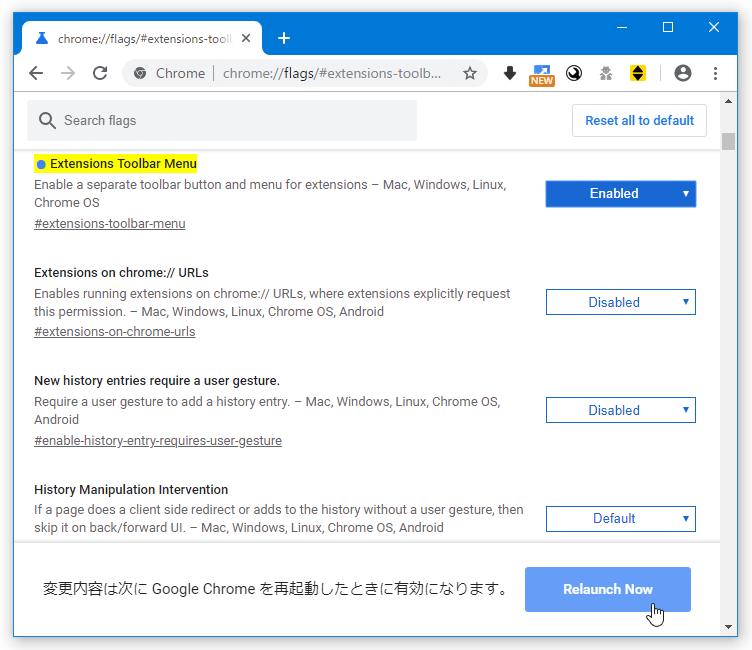This screenshot has height=650, width=752.
Task: Click the Chrome site info icon in address bar
Action: tap(140, 73)
